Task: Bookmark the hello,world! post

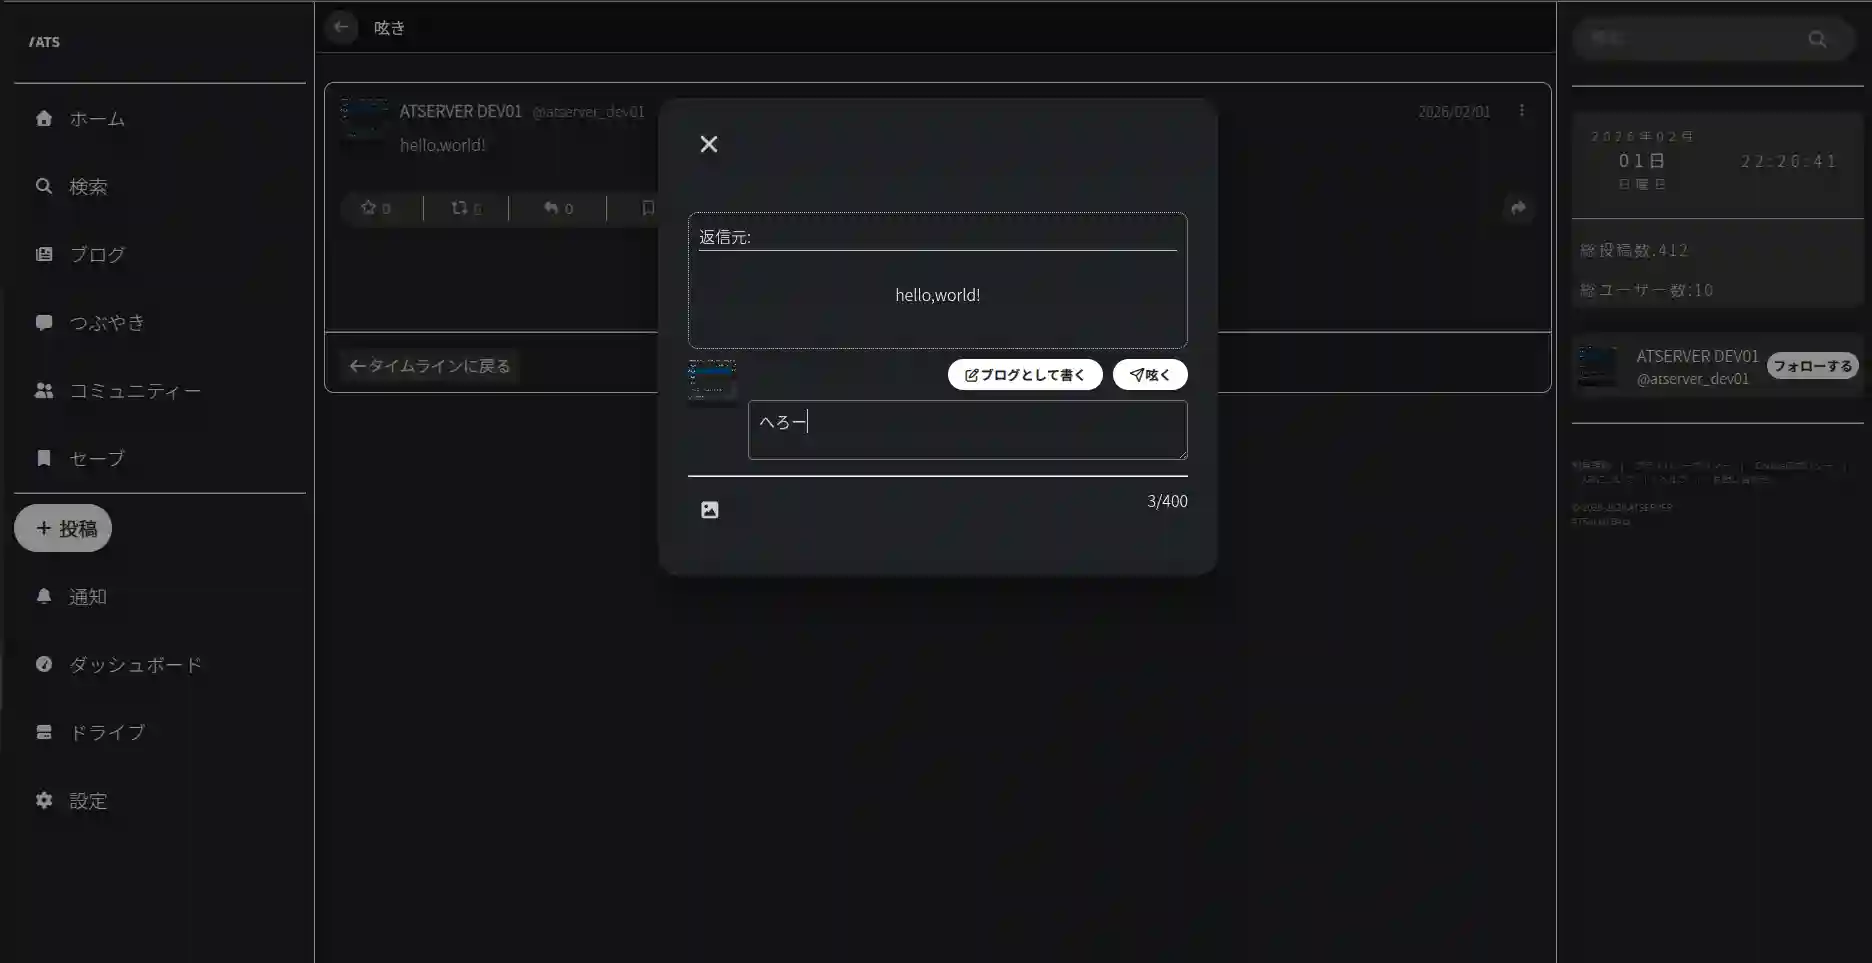Action: pos(647,208)
